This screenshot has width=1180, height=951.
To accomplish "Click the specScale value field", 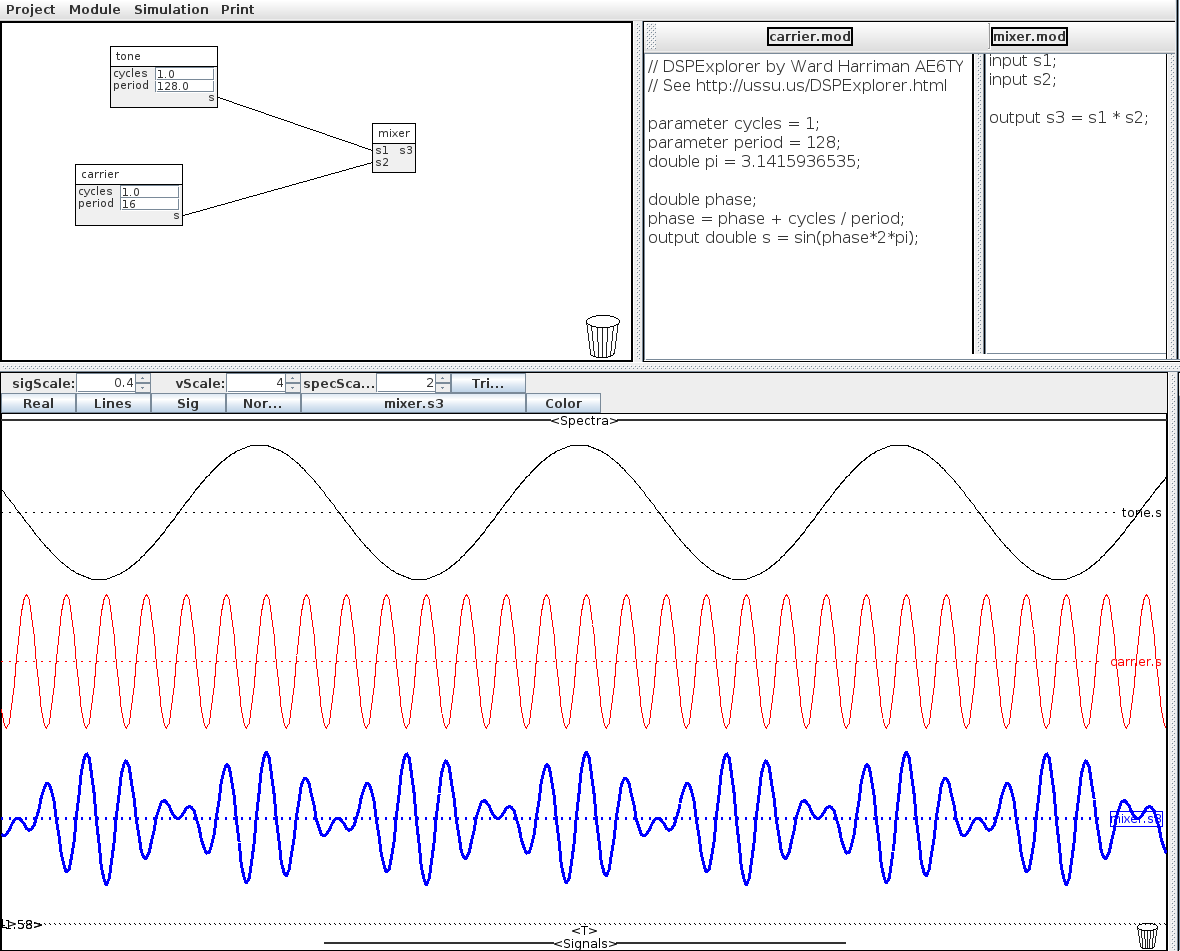I will click(406, 383).
